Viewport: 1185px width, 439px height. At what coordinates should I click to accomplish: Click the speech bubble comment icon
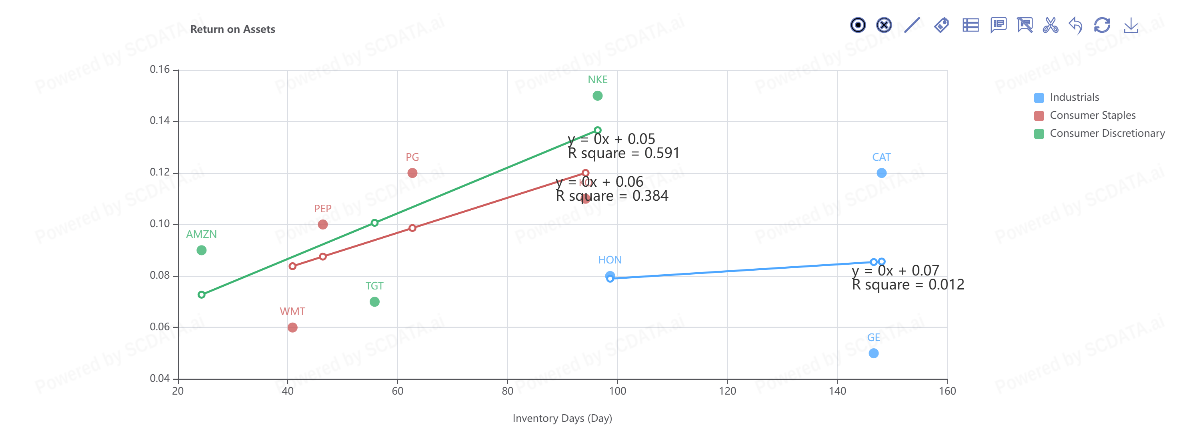tap(998, 25)
